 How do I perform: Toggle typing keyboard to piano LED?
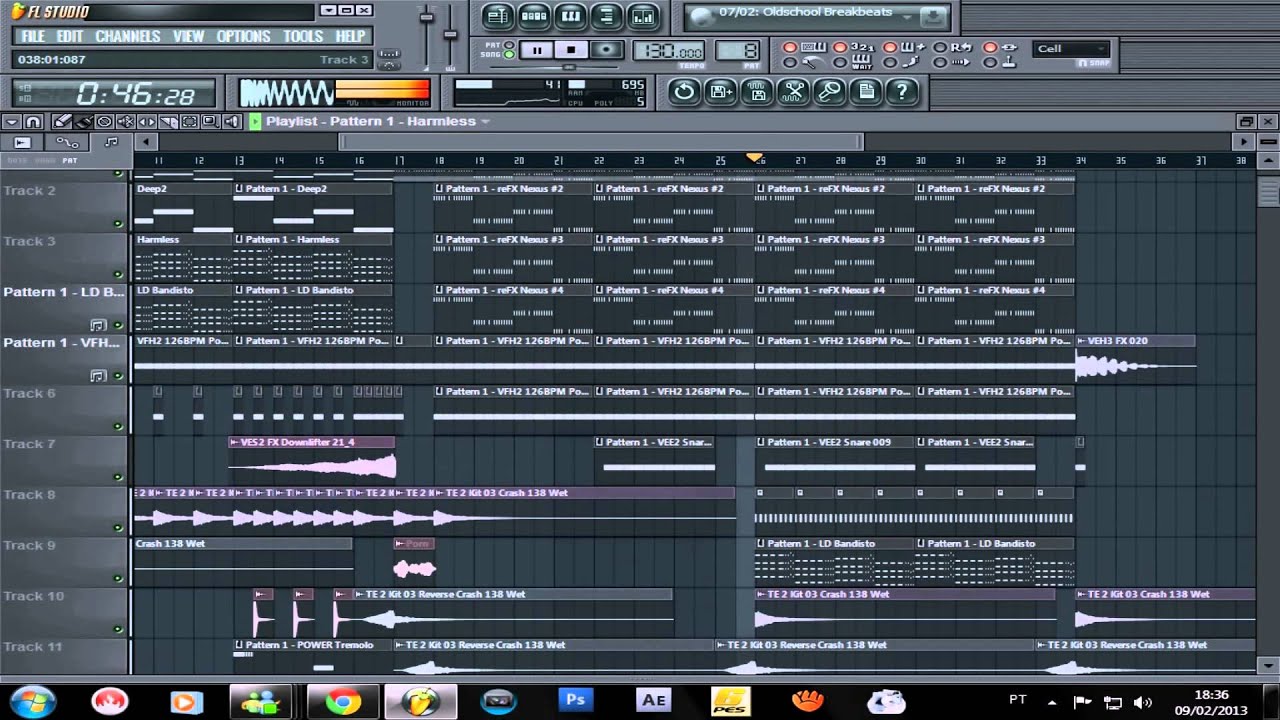(790, 47)
